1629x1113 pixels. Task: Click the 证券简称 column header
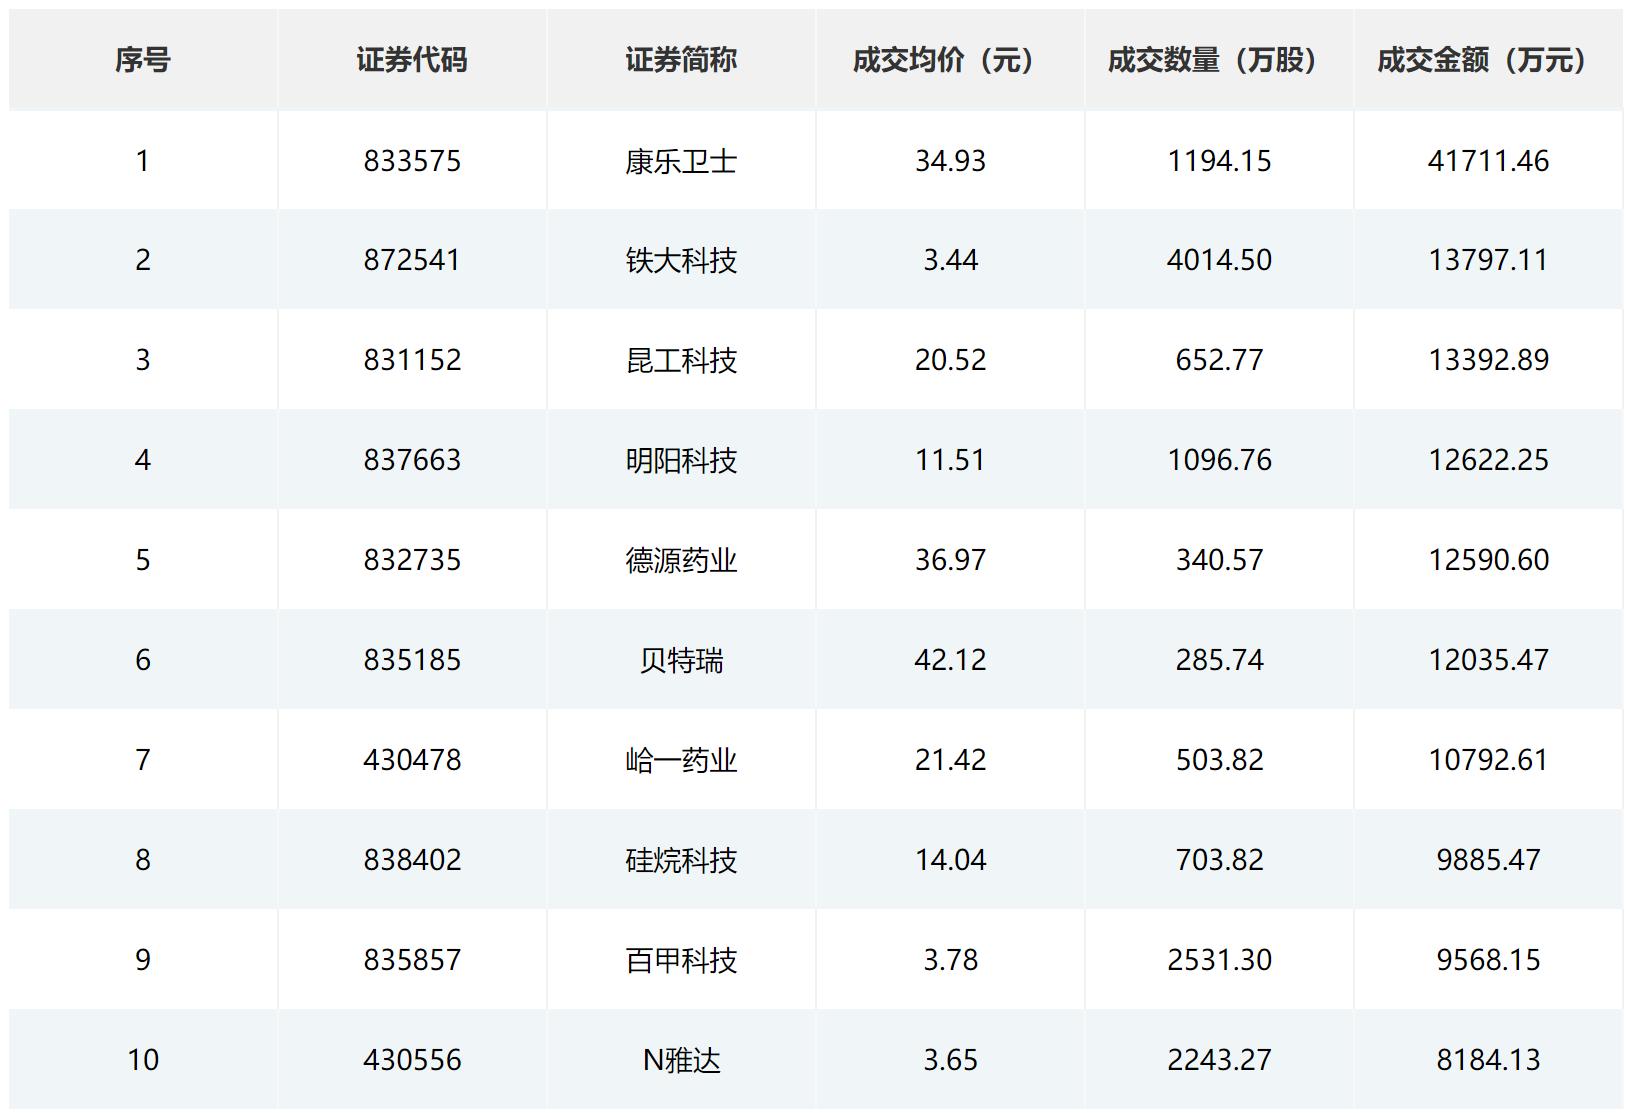pyautogui.click(x=681, y=60)
